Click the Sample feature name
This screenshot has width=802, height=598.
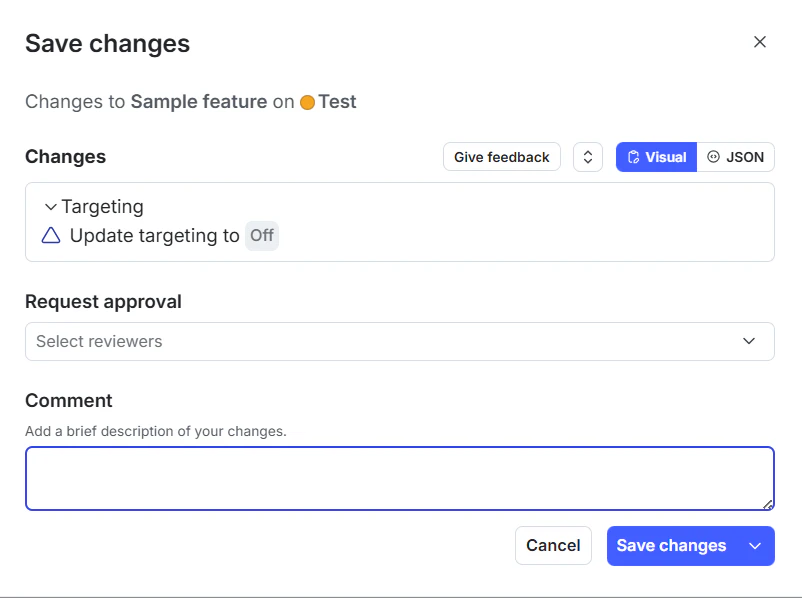(x=199, y=102)
